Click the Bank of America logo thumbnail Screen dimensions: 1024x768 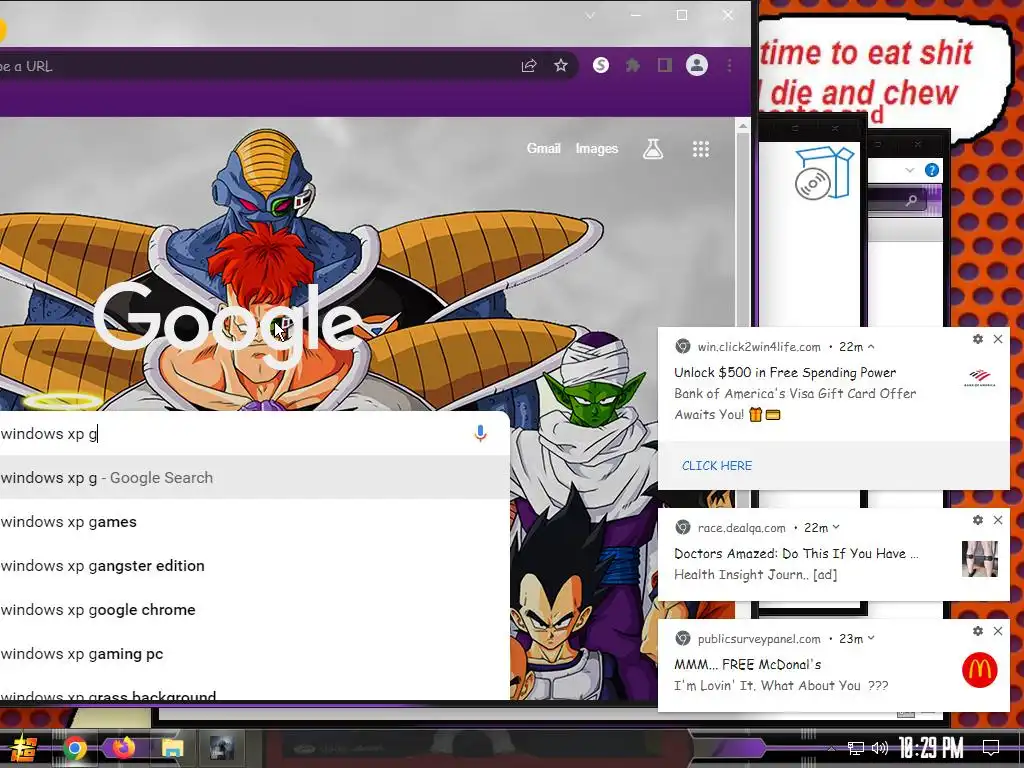980,378
